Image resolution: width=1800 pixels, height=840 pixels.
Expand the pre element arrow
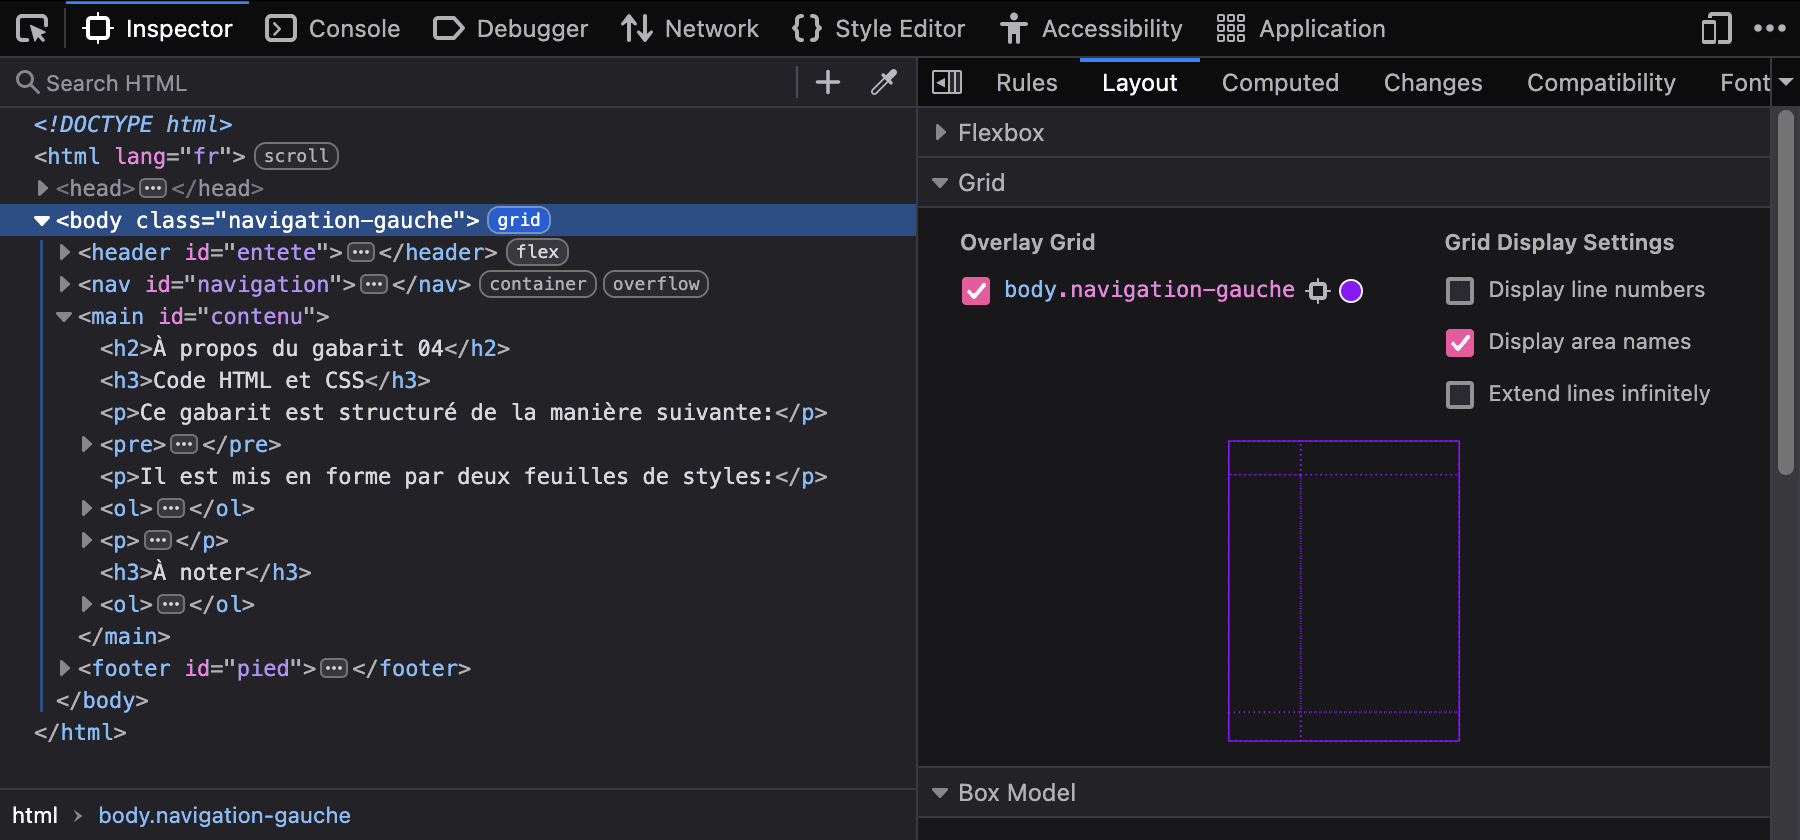coord(86,444)
